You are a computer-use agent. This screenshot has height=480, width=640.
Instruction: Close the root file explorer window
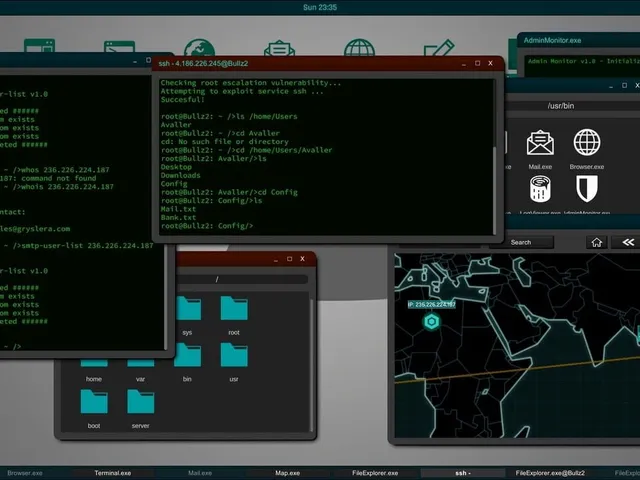[302, 259]
